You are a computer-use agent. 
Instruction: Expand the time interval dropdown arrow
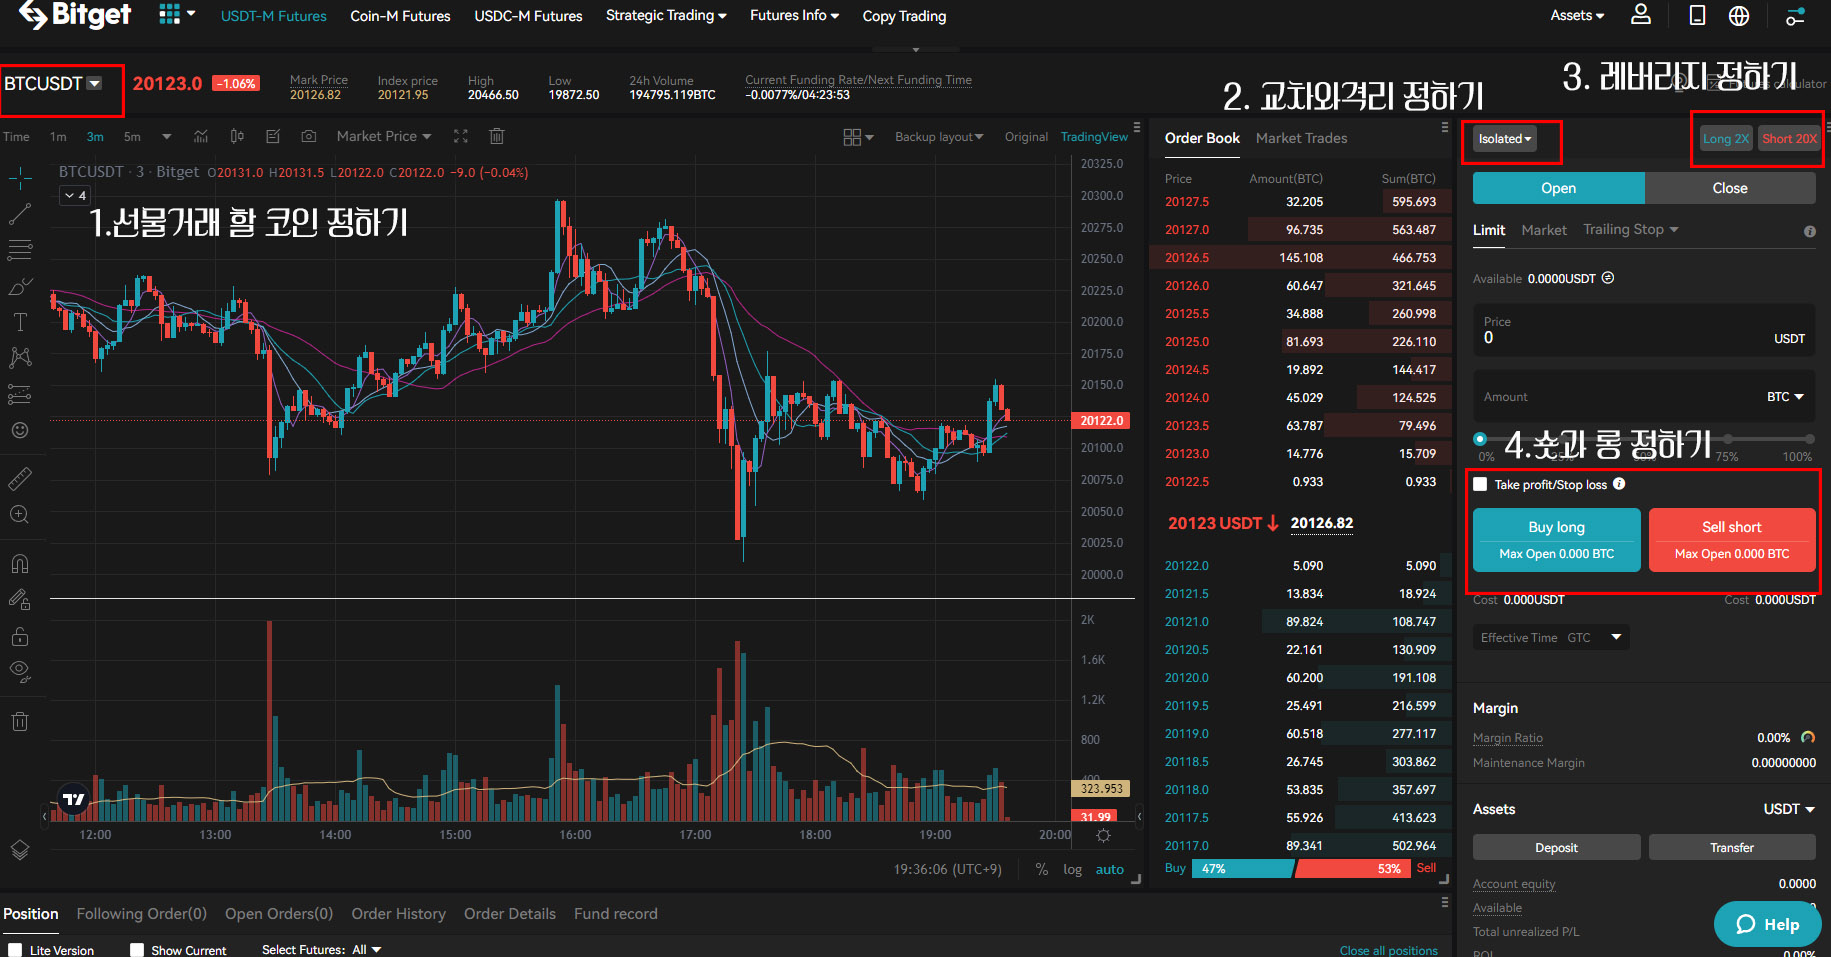coord(167,136)
